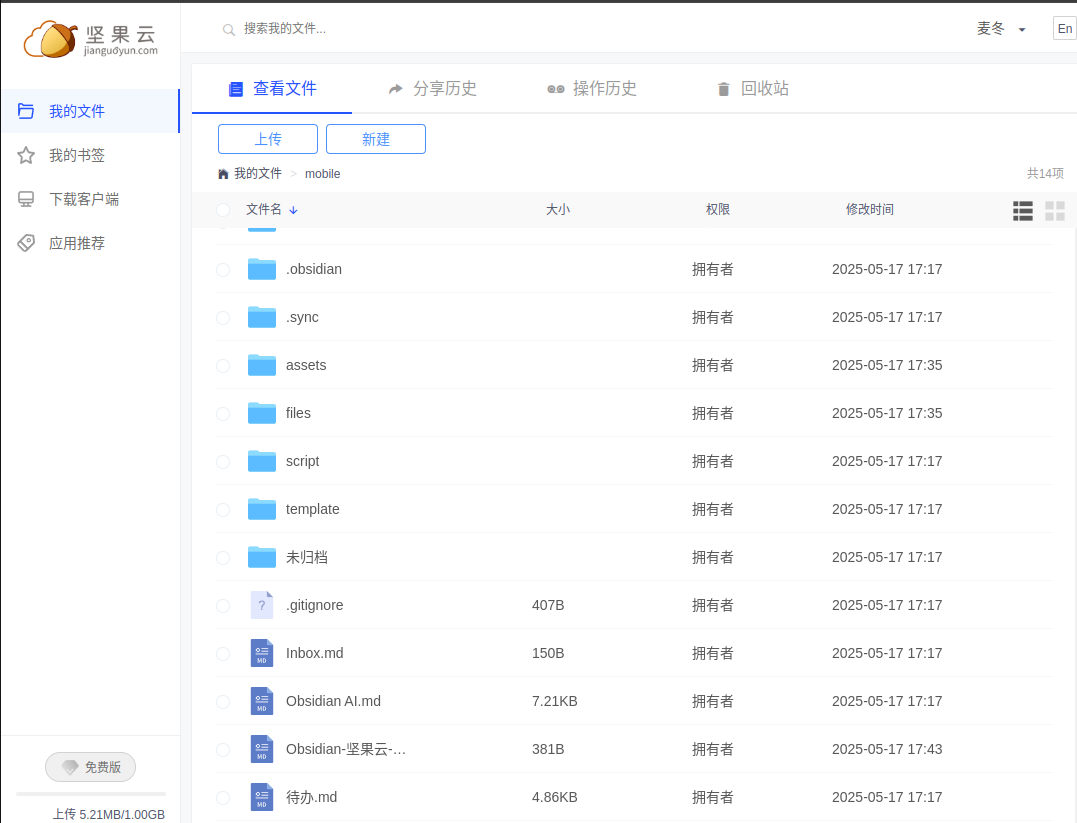1077x823 pixels.
Task: Open the assets folder icon
Action: (262, 365)
